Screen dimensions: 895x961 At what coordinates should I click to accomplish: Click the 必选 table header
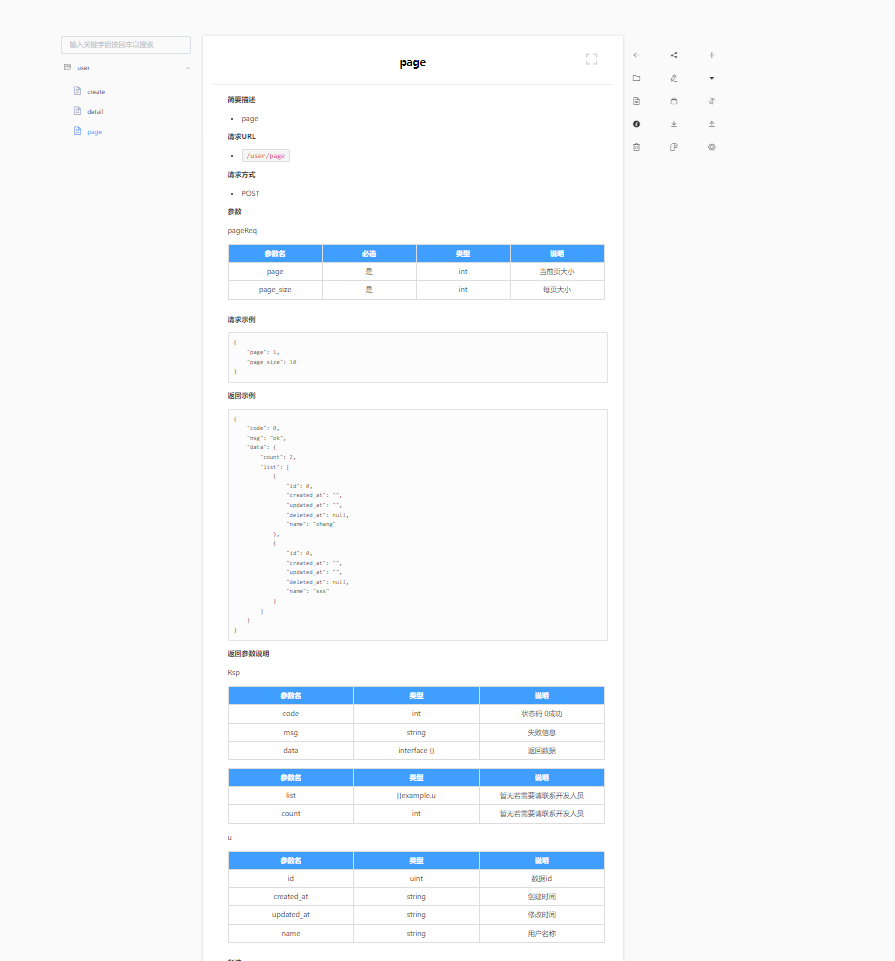369,254
